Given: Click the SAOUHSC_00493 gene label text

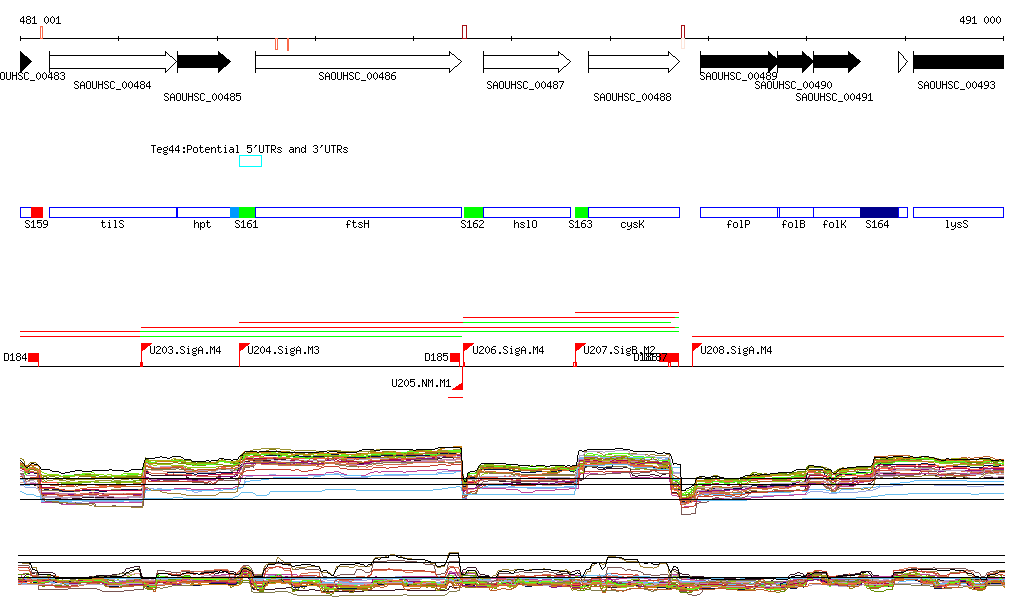Looking at the screenshot, I should click(956, 85).
